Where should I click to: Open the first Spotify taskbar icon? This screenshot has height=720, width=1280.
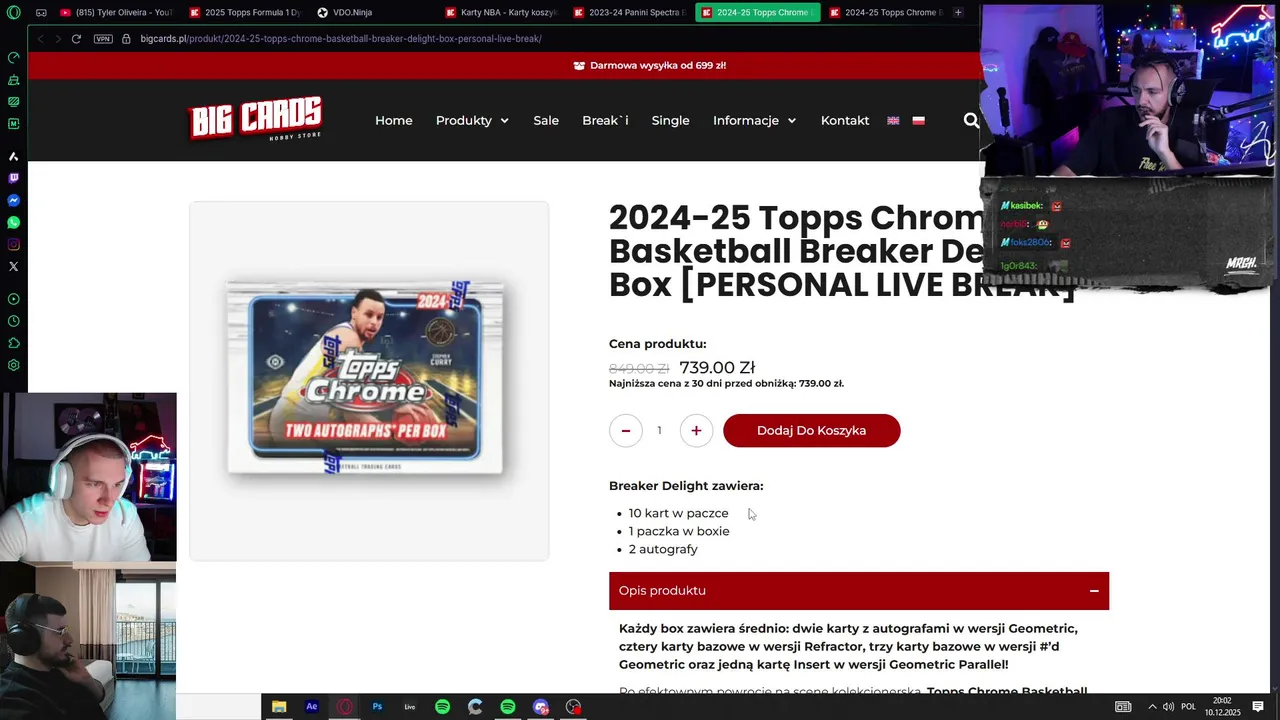point(443,706)
